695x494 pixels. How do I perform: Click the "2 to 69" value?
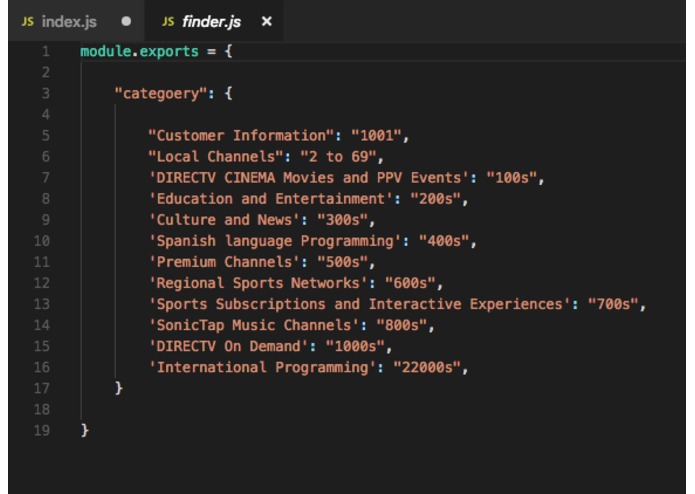tap(339, 157)
